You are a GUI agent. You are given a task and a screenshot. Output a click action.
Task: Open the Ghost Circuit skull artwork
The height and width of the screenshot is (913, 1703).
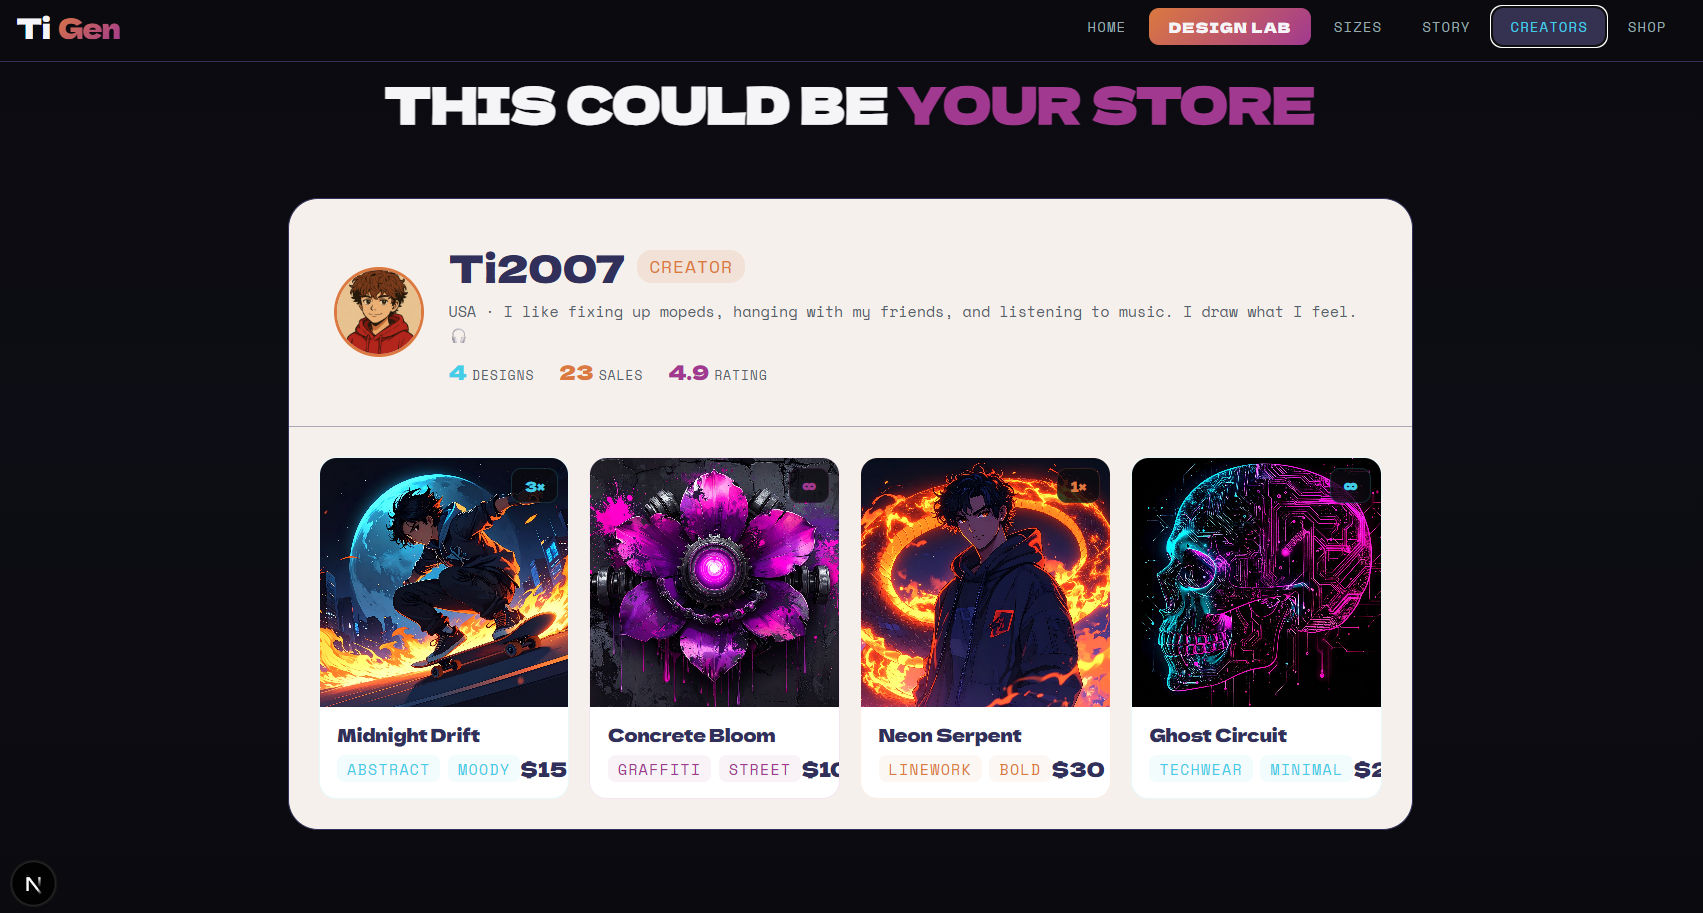(x=1256, y=583)
